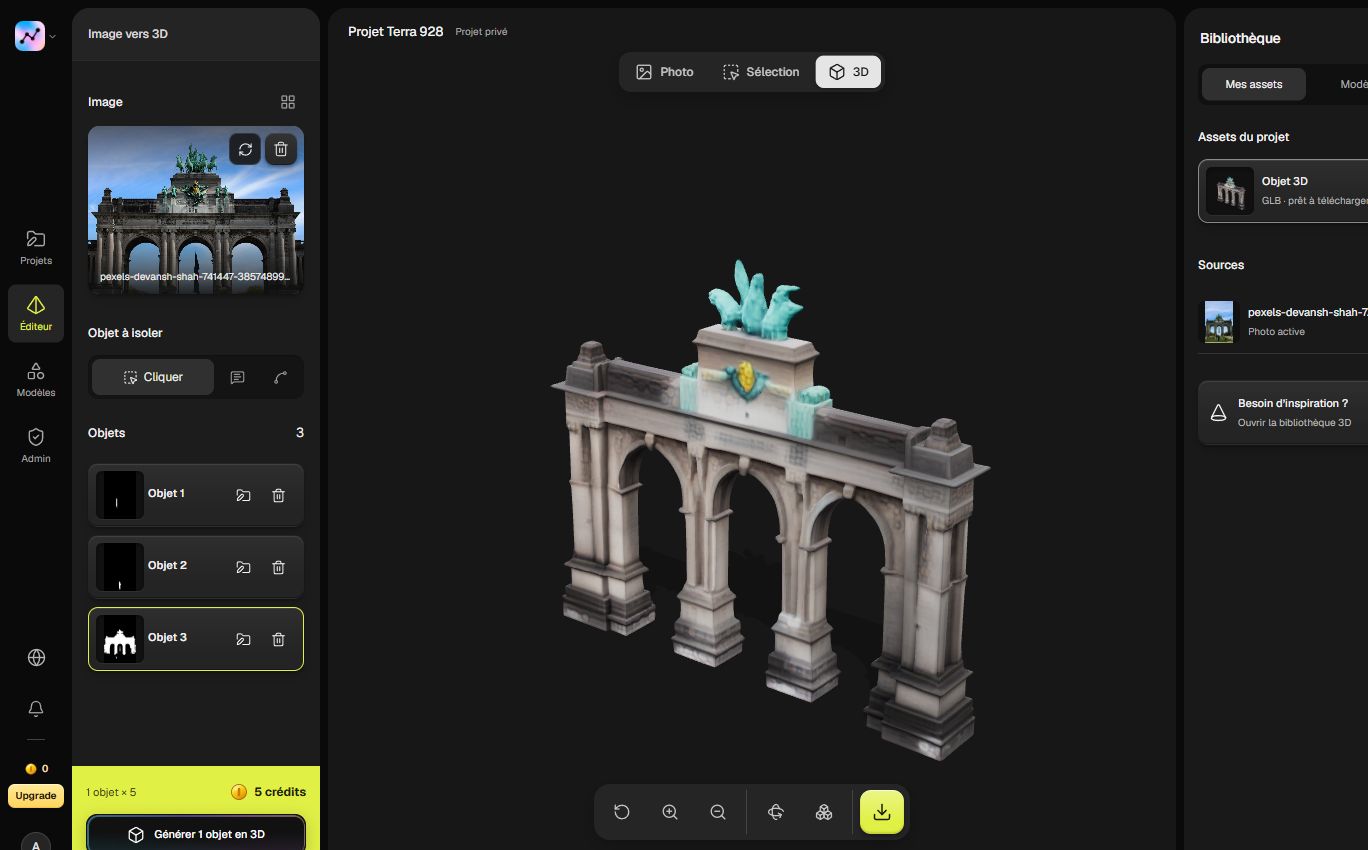Screen dimensions: 1368x850
Task: Open the notifications bell
Action: coord(36,708)
